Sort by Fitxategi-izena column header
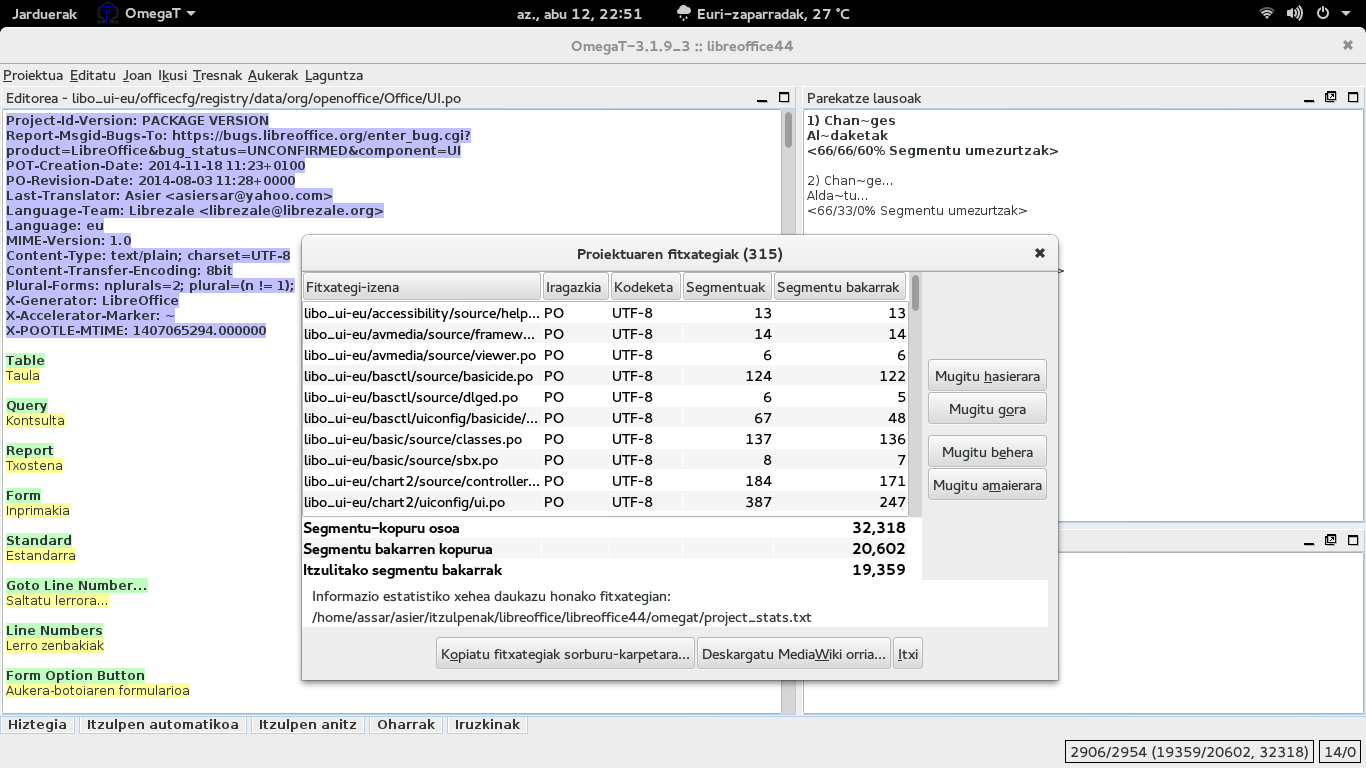Image resolution: width=1366 pixels, height=768 pixels. pos(422,287)
